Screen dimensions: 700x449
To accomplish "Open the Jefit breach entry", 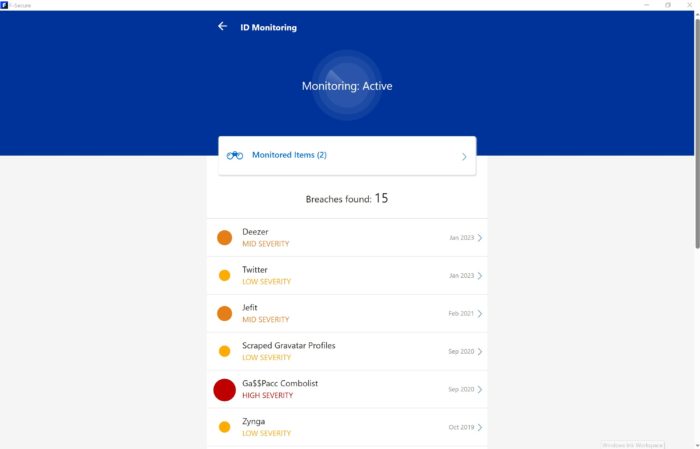I will tap(347, 313).
